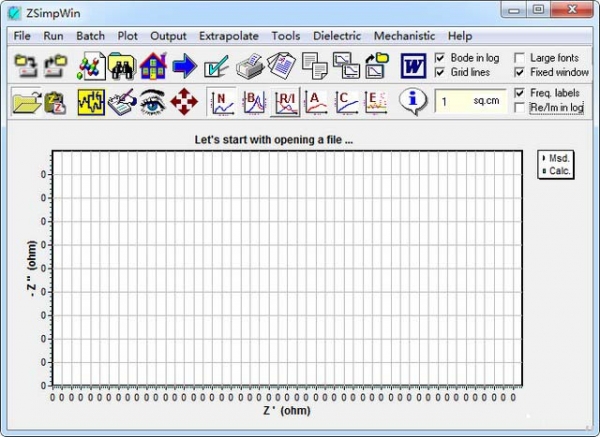Click the chart title 'Let's start with opening a file'

click(274, 140)
